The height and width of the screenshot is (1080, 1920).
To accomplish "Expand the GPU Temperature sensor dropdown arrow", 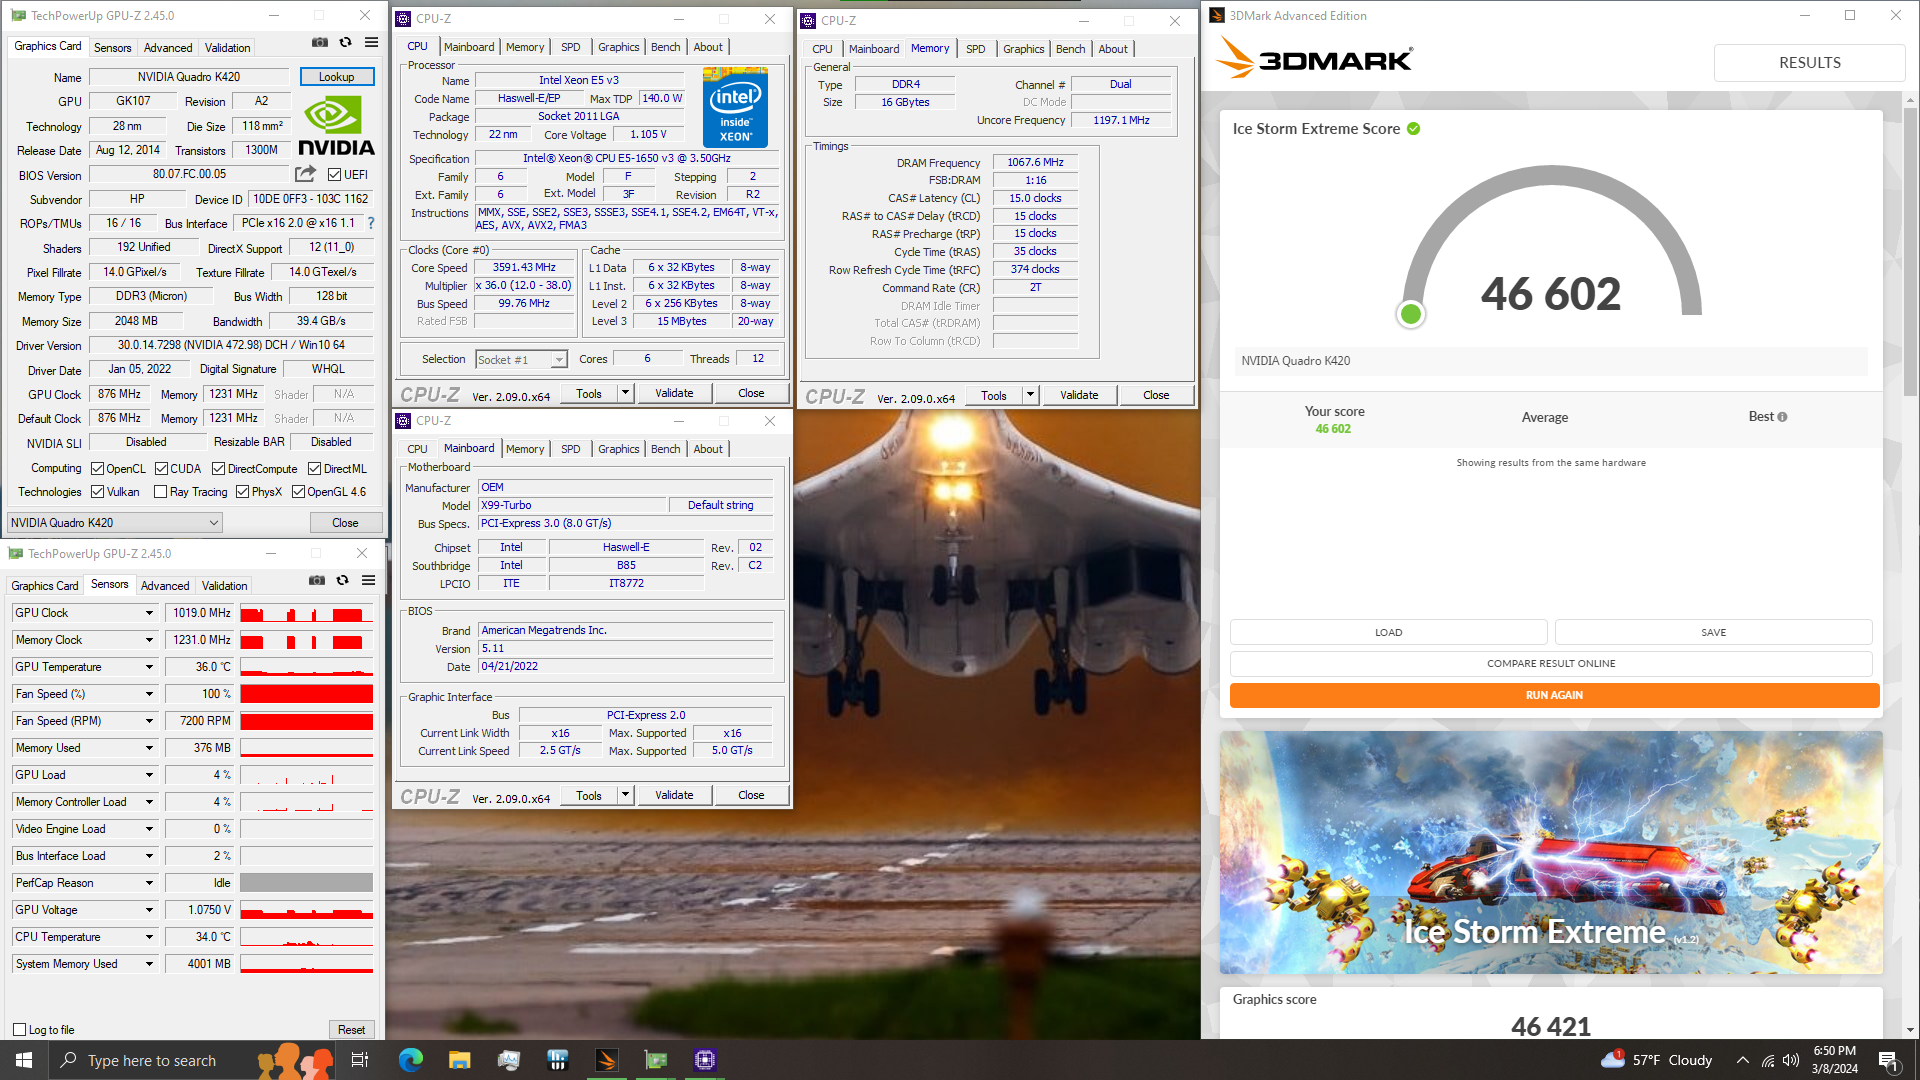I will tap(149, 667).
